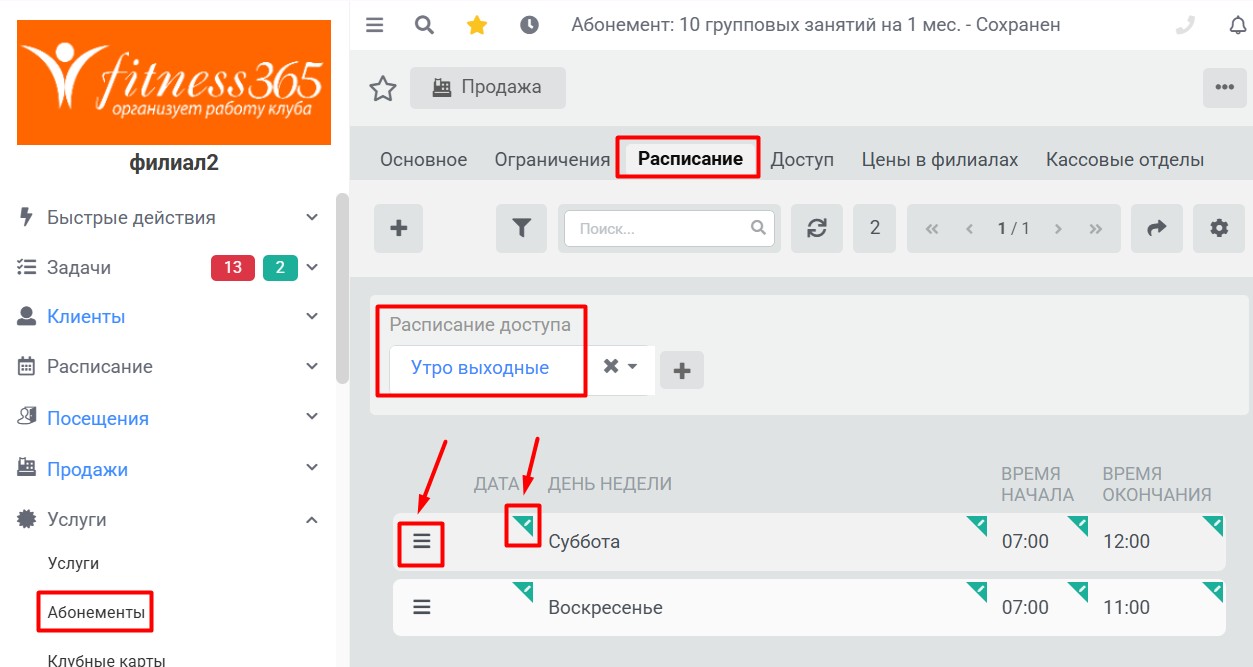The height and width of the screenshot is (667, 1253).
Task: Sort by ДЕНЬ НЕДЕЛИ column header
Action: pos(610,484)
